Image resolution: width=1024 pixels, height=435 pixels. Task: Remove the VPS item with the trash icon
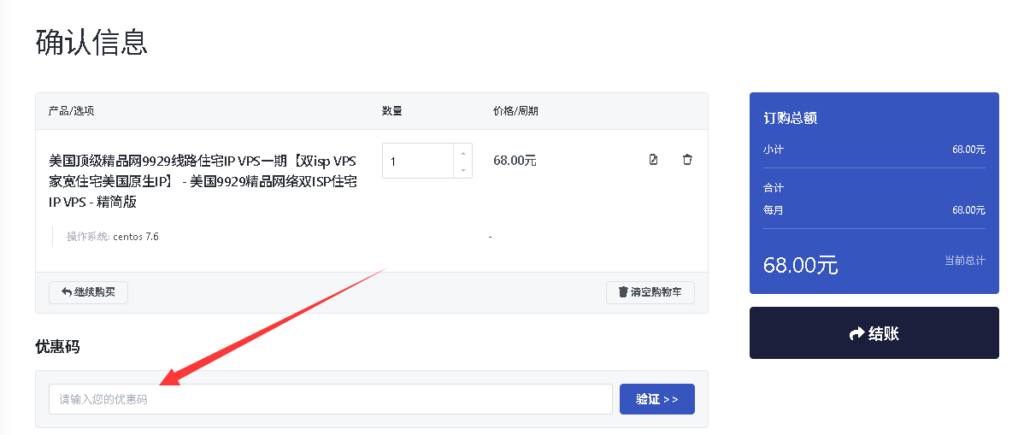coord(687,160)
